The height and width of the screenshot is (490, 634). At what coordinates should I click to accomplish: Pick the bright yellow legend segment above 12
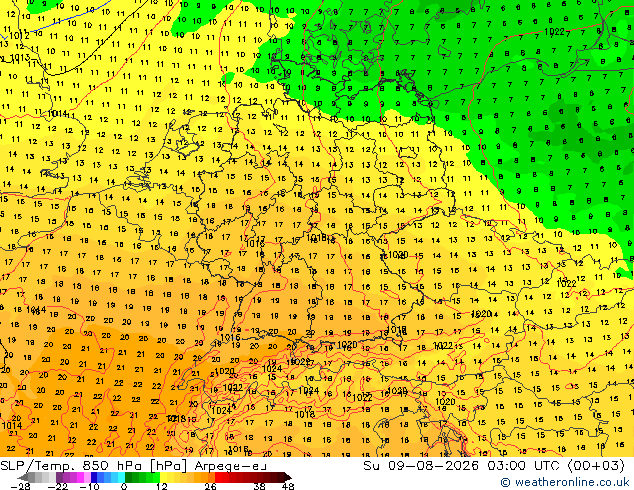[163, 477]
